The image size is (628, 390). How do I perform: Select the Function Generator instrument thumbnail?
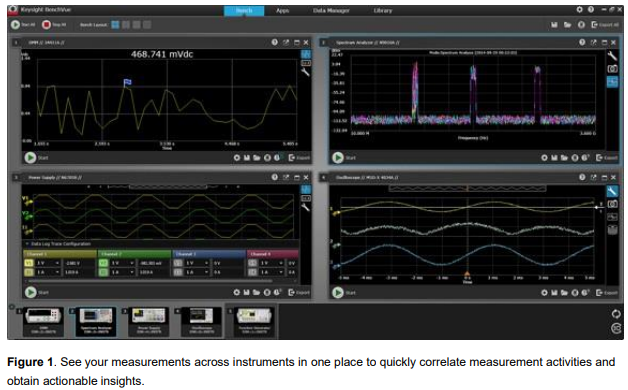(x=254, y=321)
